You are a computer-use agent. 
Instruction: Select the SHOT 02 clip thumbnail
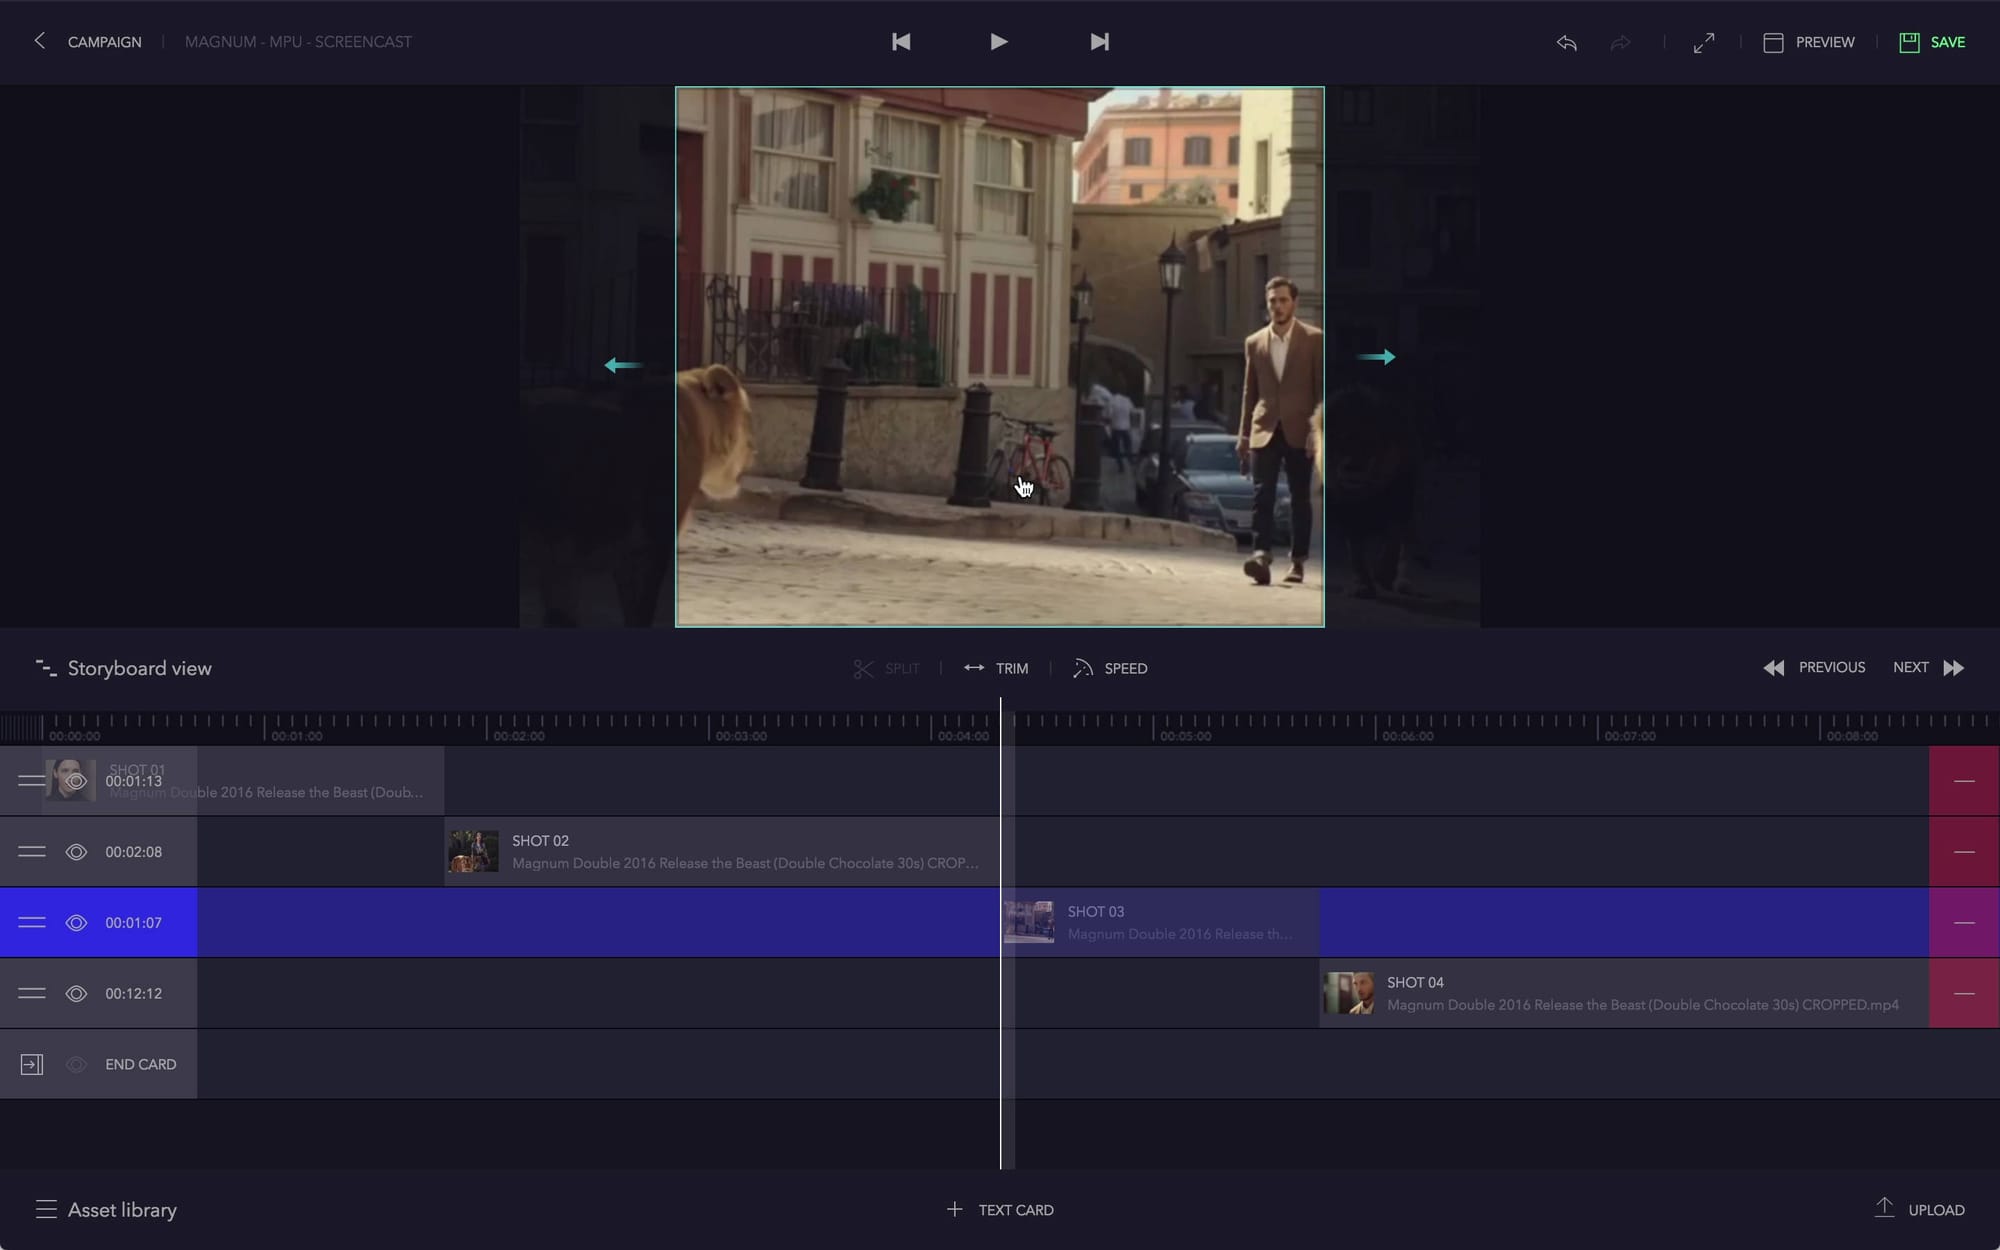(x=473, y=852)
